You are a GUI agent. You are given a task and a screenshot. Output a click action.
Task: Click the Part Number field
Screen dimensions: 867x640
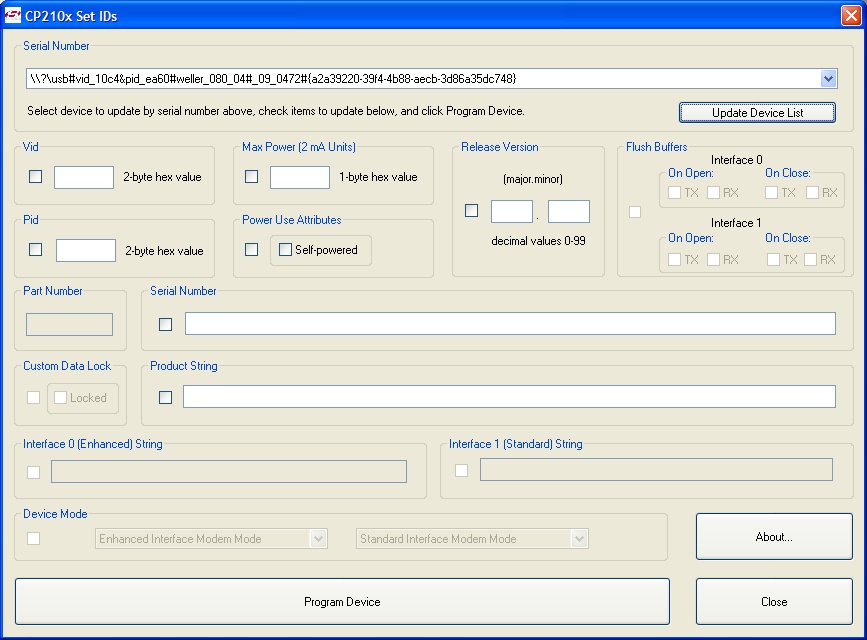[70, 324]
